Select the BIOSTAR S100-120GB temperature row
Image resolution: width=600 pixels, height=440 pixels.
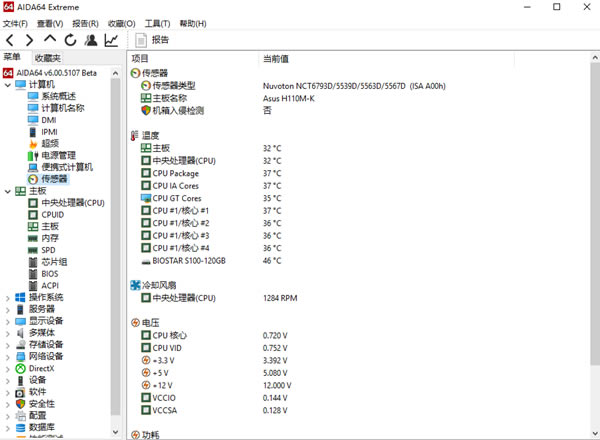click(189, 260)
